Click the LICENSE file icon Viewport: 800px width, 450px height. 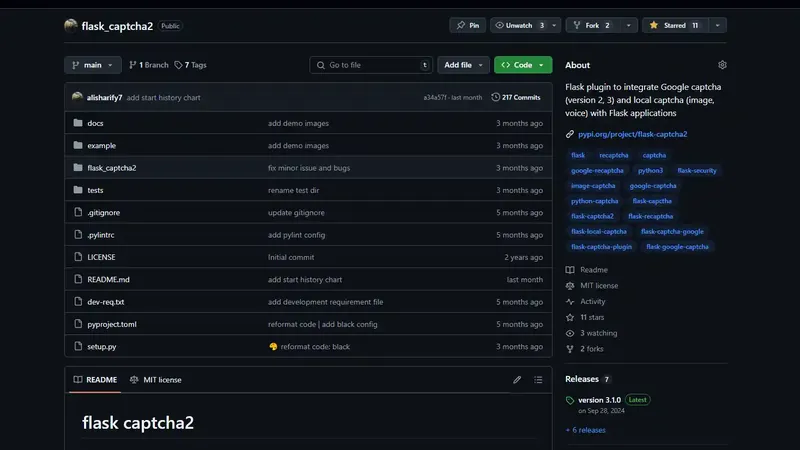(x=78, y=257)
